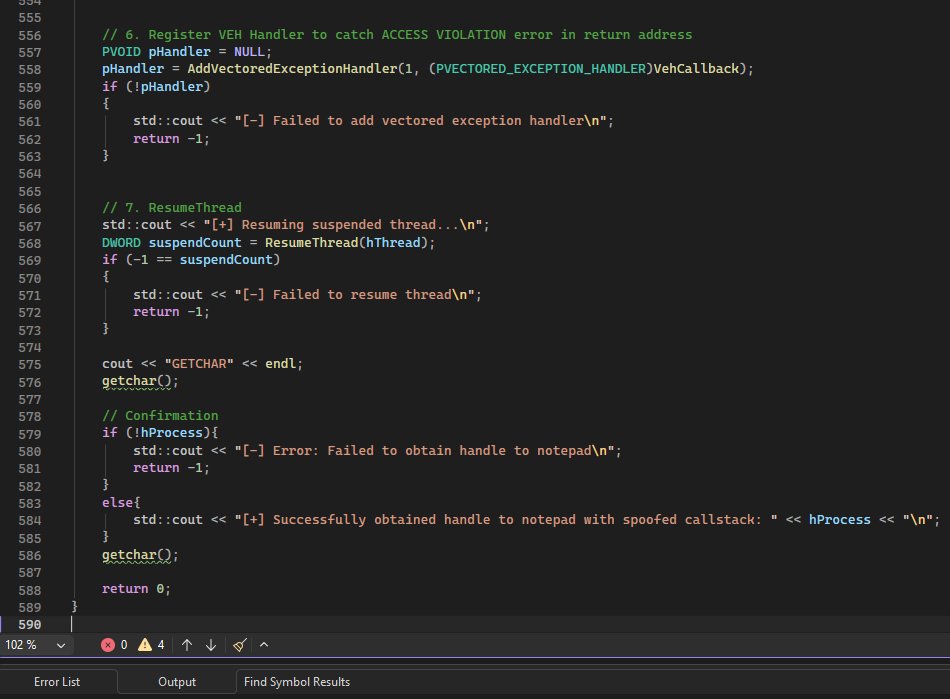This screenshot has height=699, width=950.
Task: Open the Error List tab
Action: (x=57, y=682)
